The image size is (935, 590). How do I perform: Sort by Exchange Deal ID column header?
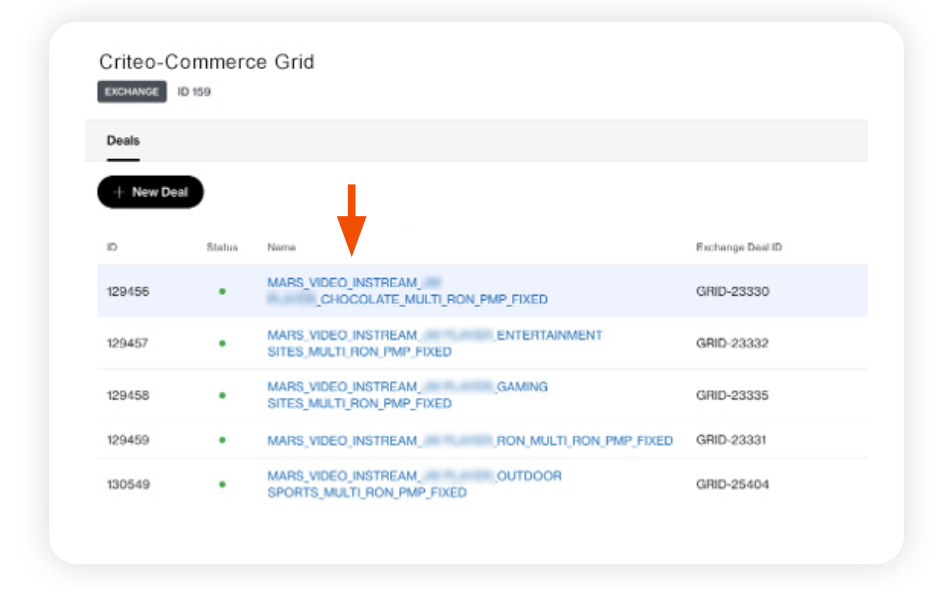(x=738, y=247)
